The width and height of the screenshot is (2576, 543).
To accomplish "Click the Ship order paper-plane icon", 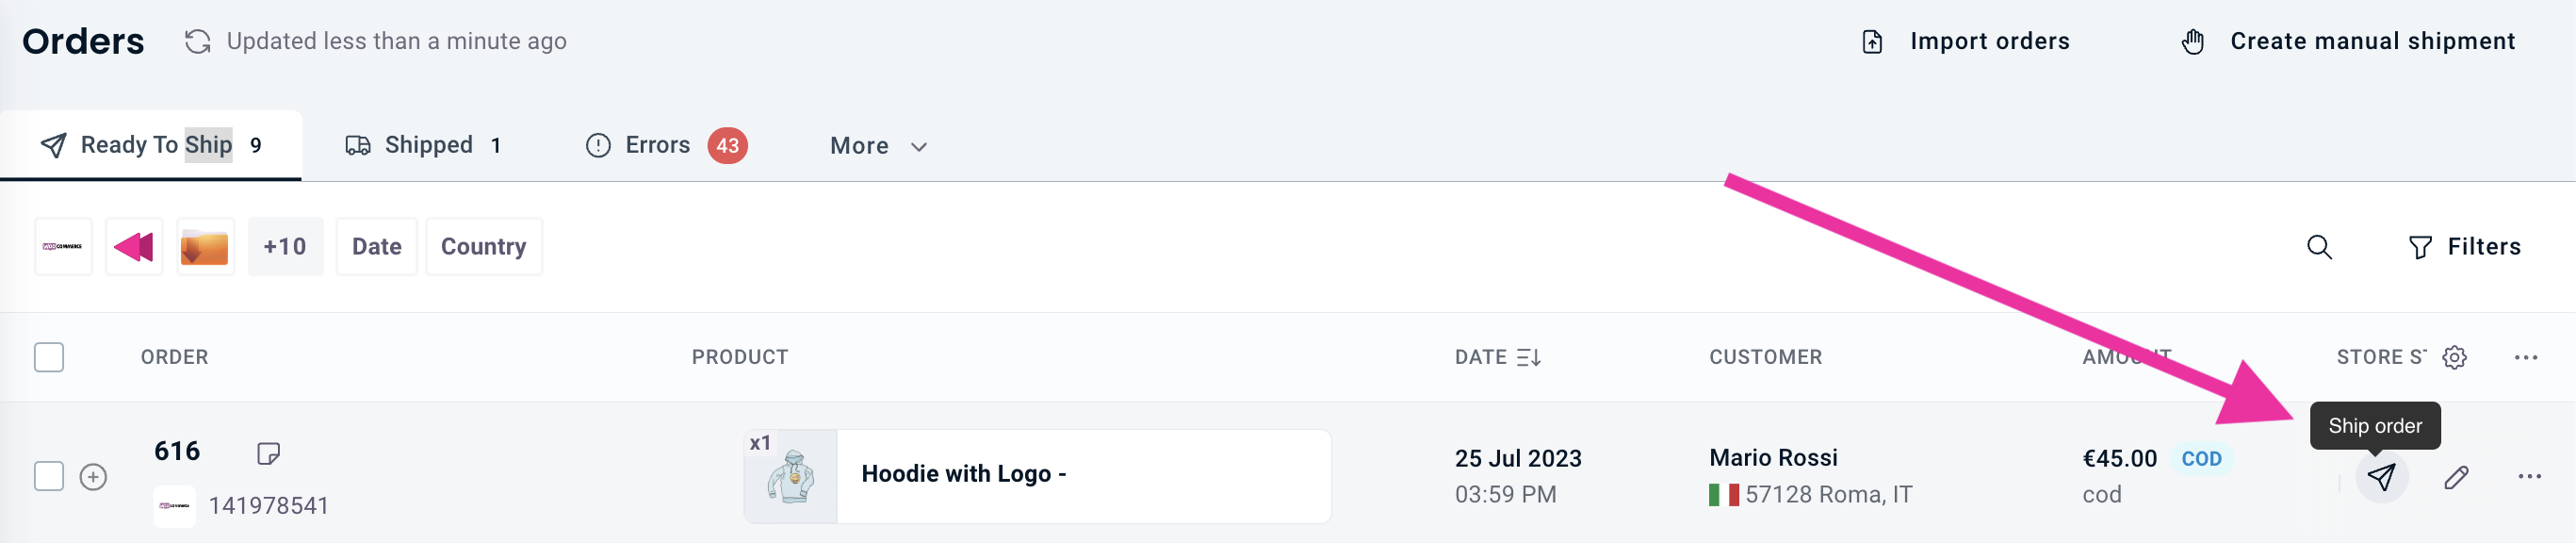I will [2381, 477].
